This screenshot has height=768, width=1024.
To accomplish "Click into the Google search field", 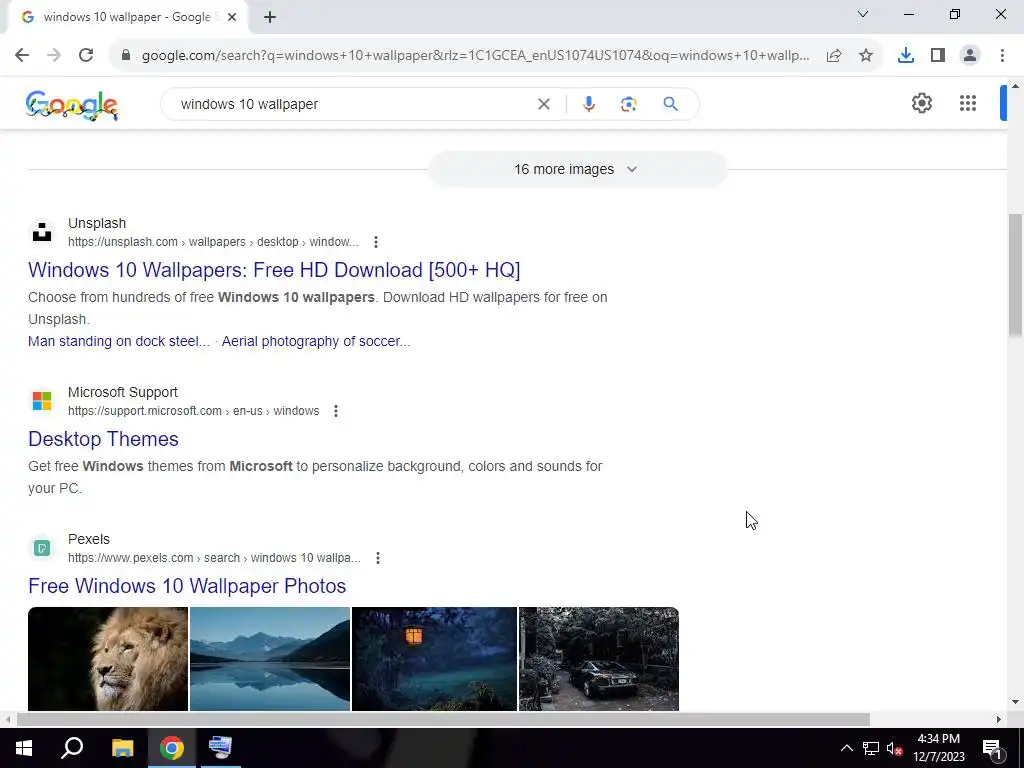I will (353, 104).
